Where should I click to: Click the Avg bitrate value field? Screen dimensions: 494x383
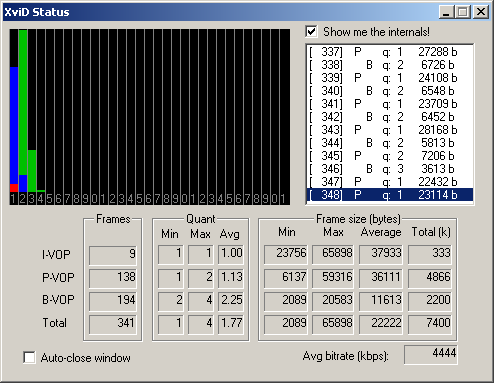pos(431,355)
